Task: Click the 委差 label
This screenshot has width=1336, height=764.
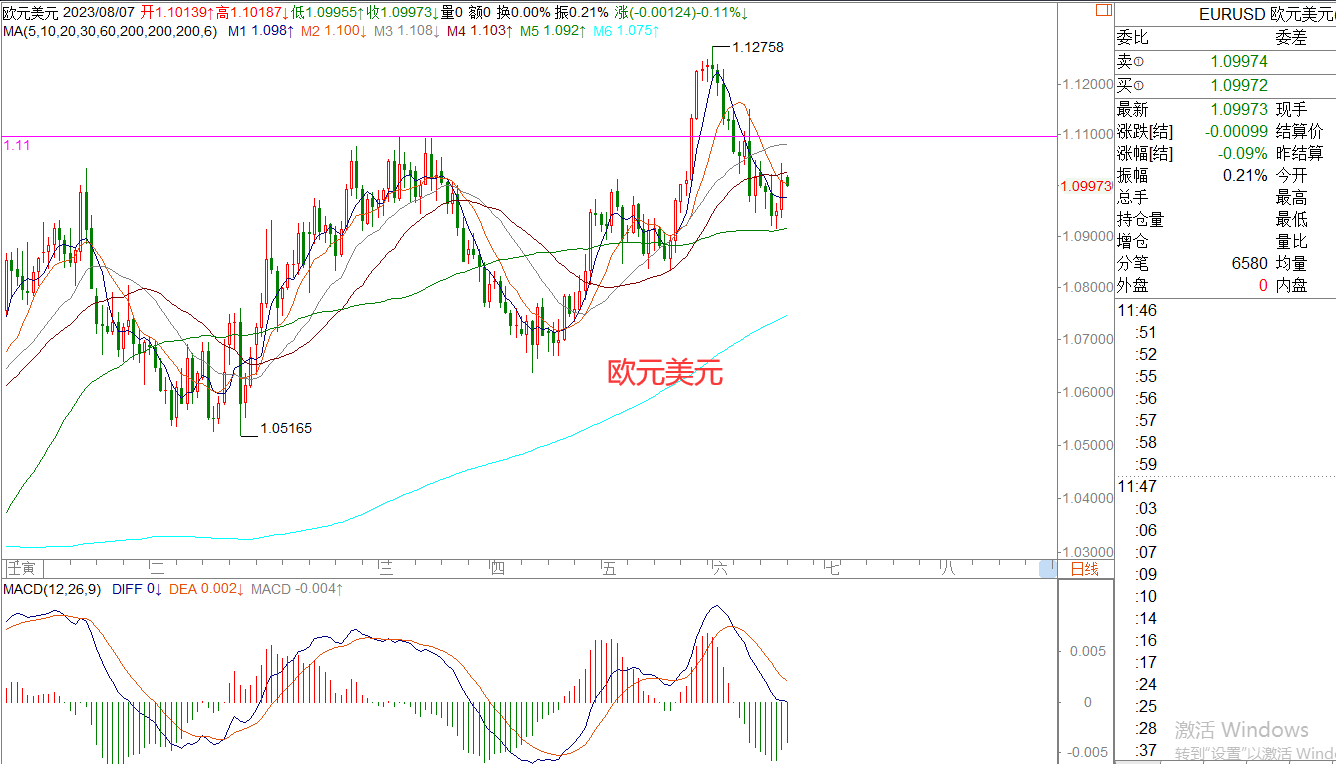Action: click(1291, 38)
